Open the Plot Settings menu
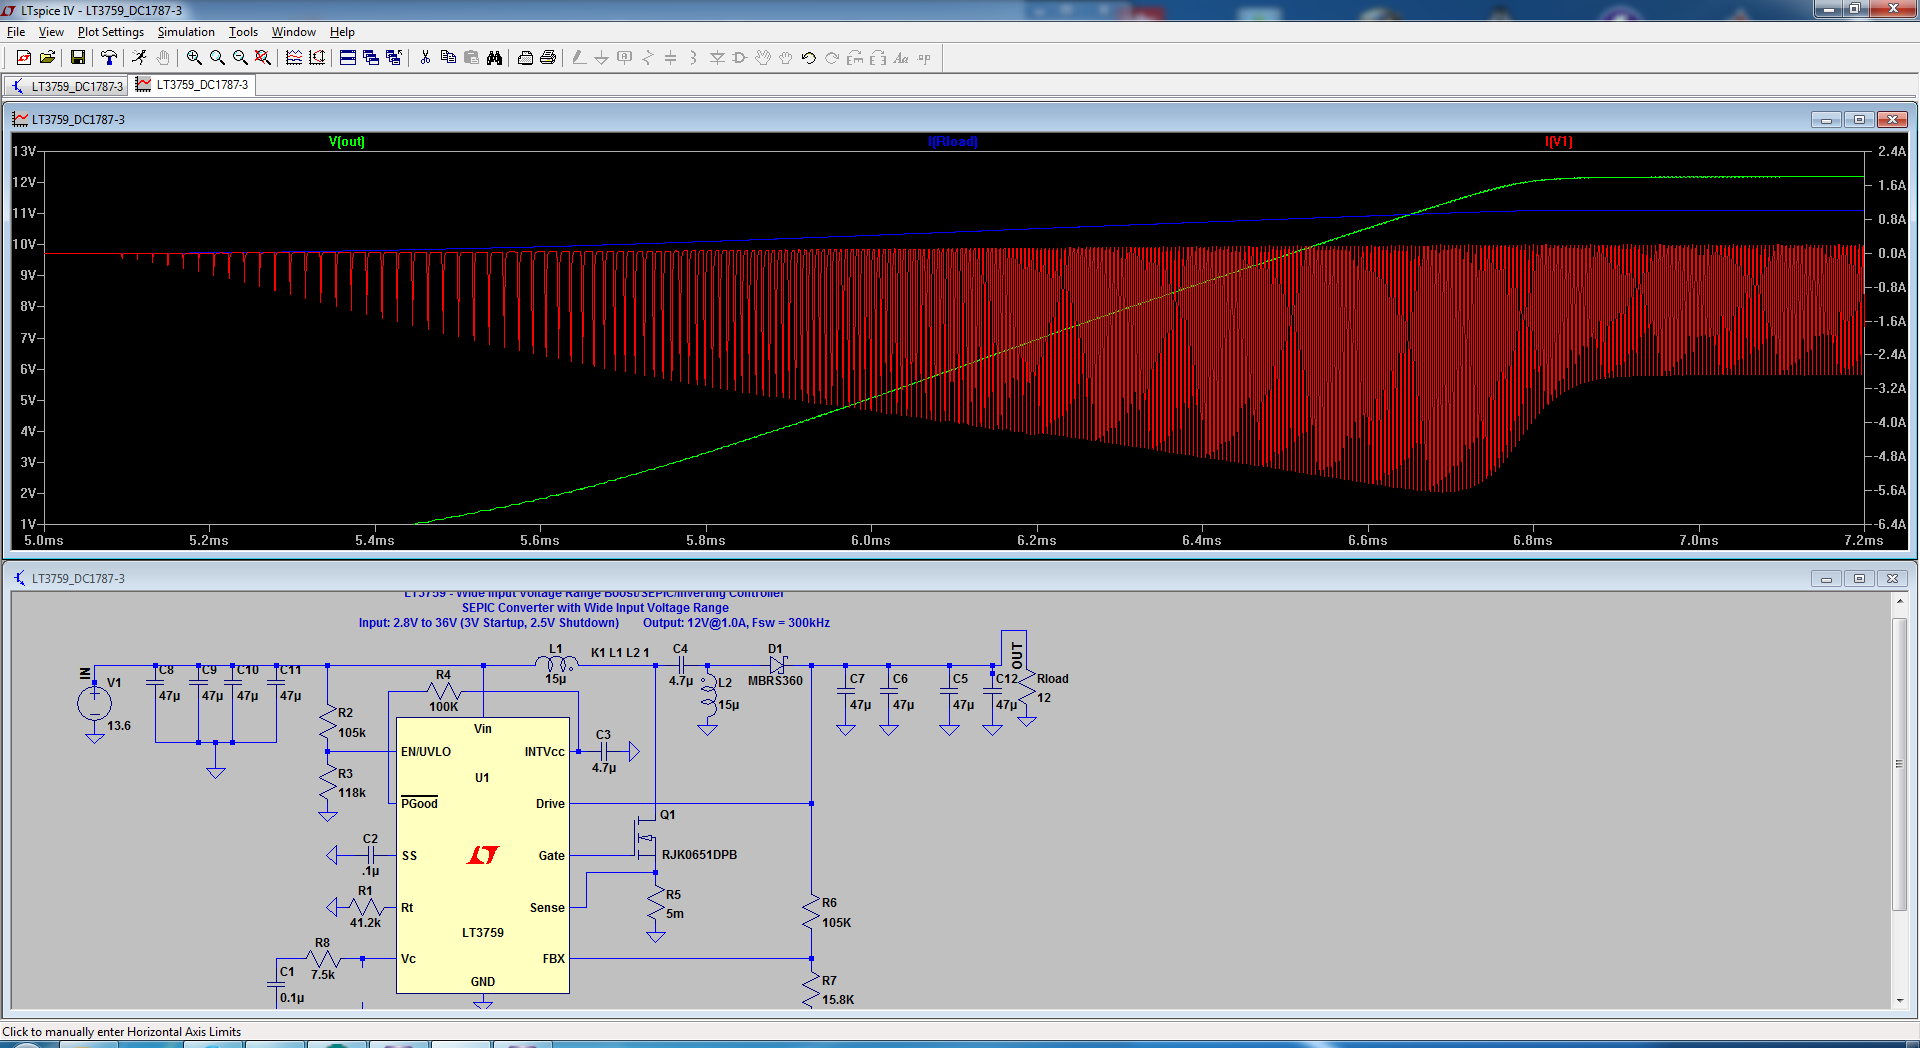The image size is (1920, 1048). pyautogui.click(x=111, y=32)
